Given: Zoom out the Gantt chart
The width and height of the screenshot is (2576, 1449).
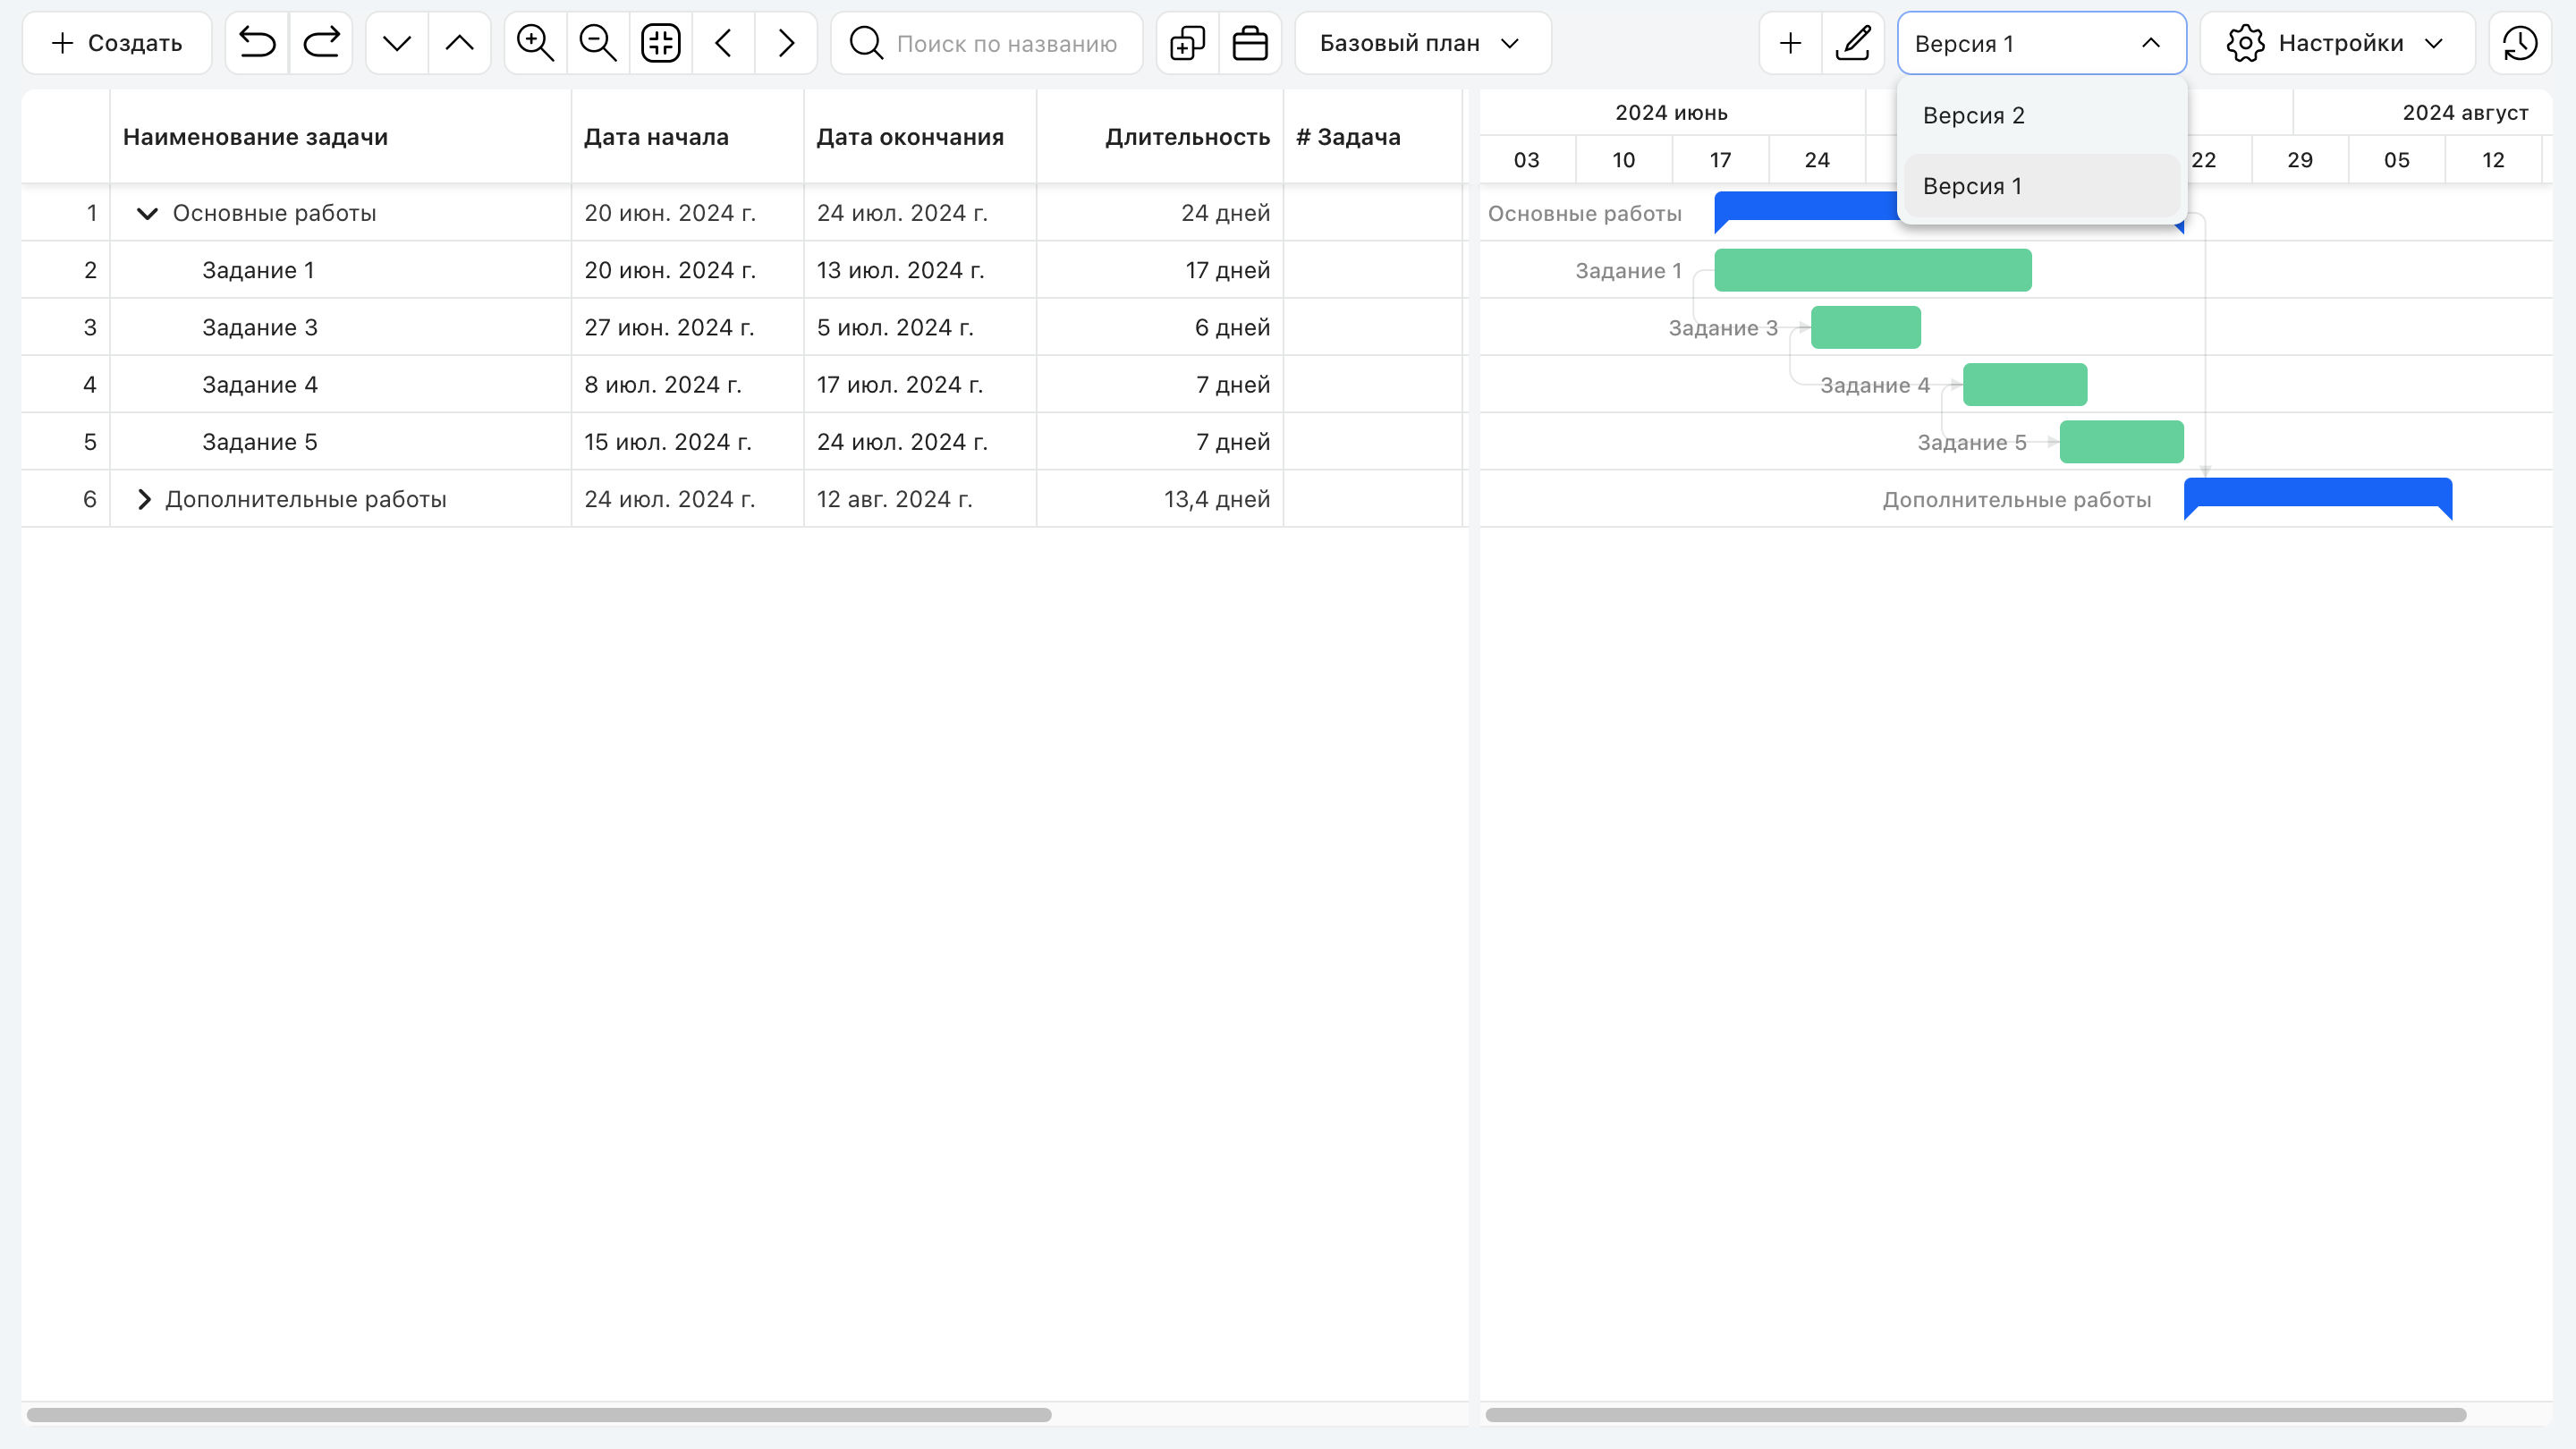Looking at the screenshot, I should [598, 43].
